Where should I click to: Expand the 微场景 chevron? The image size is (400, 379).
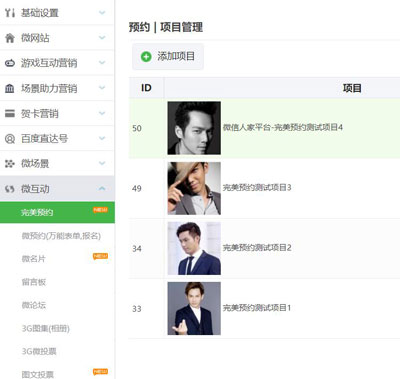(102, 163)
